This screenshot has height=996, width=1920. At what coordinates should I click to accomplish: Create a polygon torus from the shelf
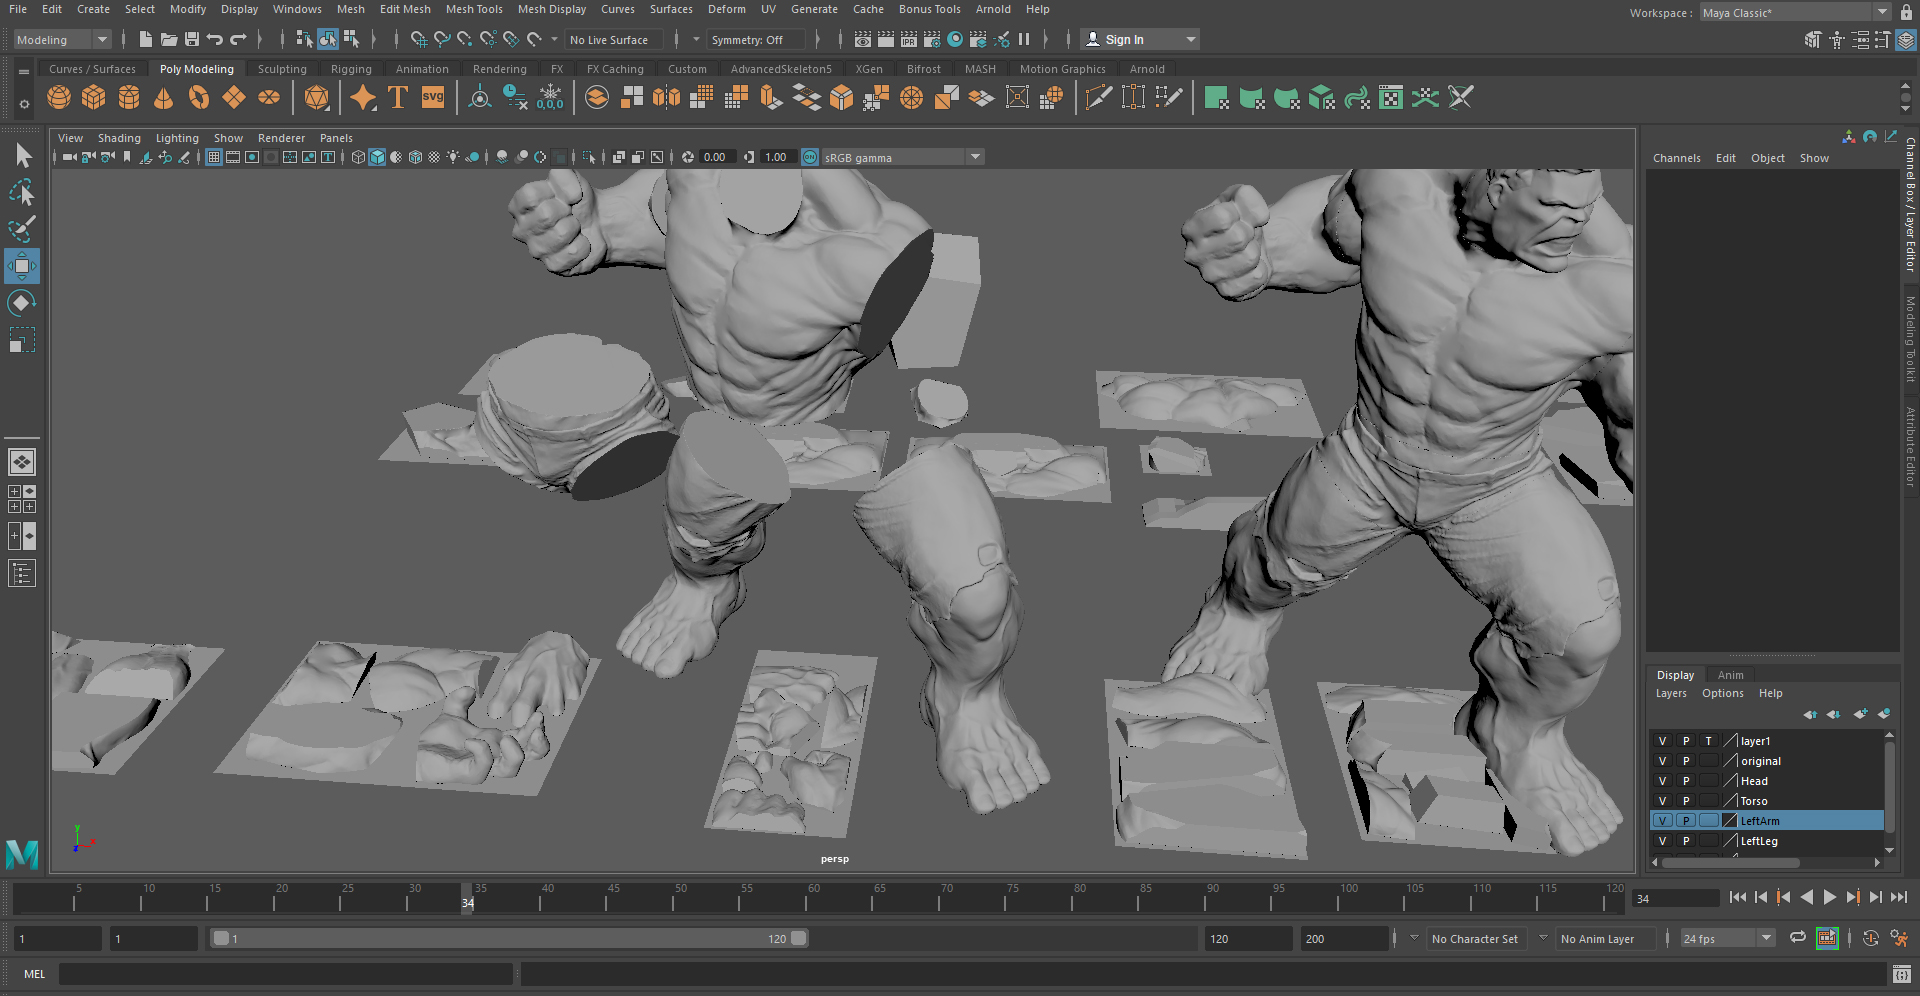(x=199, y=97)
